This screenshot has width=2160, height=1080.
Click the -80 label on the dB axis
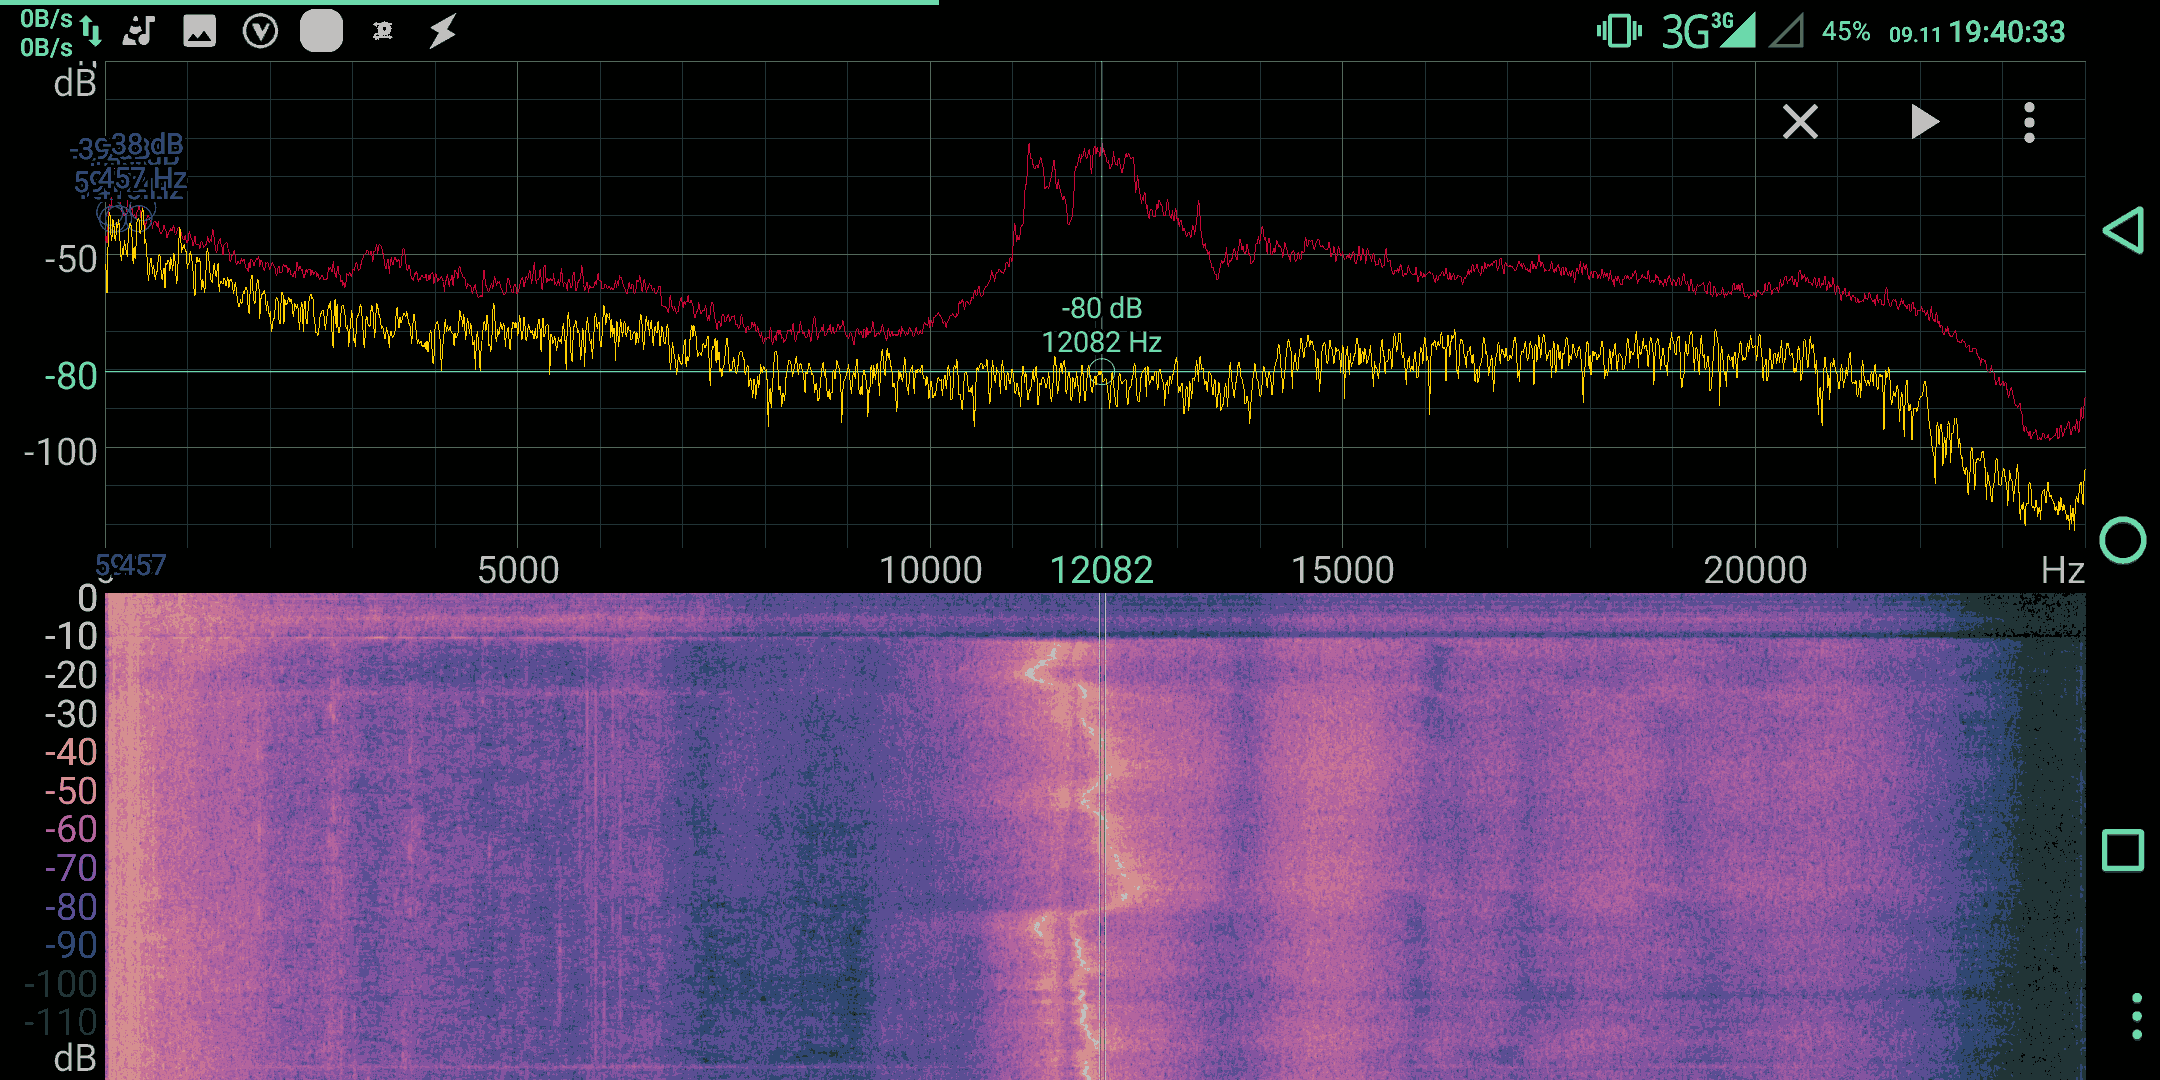pos(71,377)
